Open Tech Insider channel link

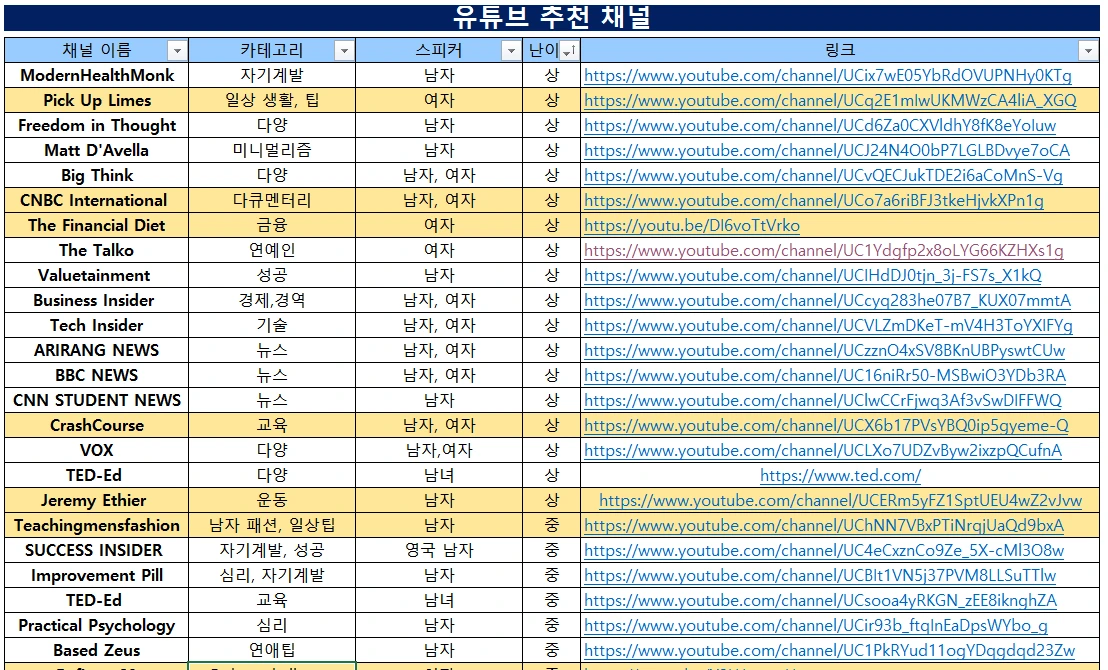pos(828,326)
